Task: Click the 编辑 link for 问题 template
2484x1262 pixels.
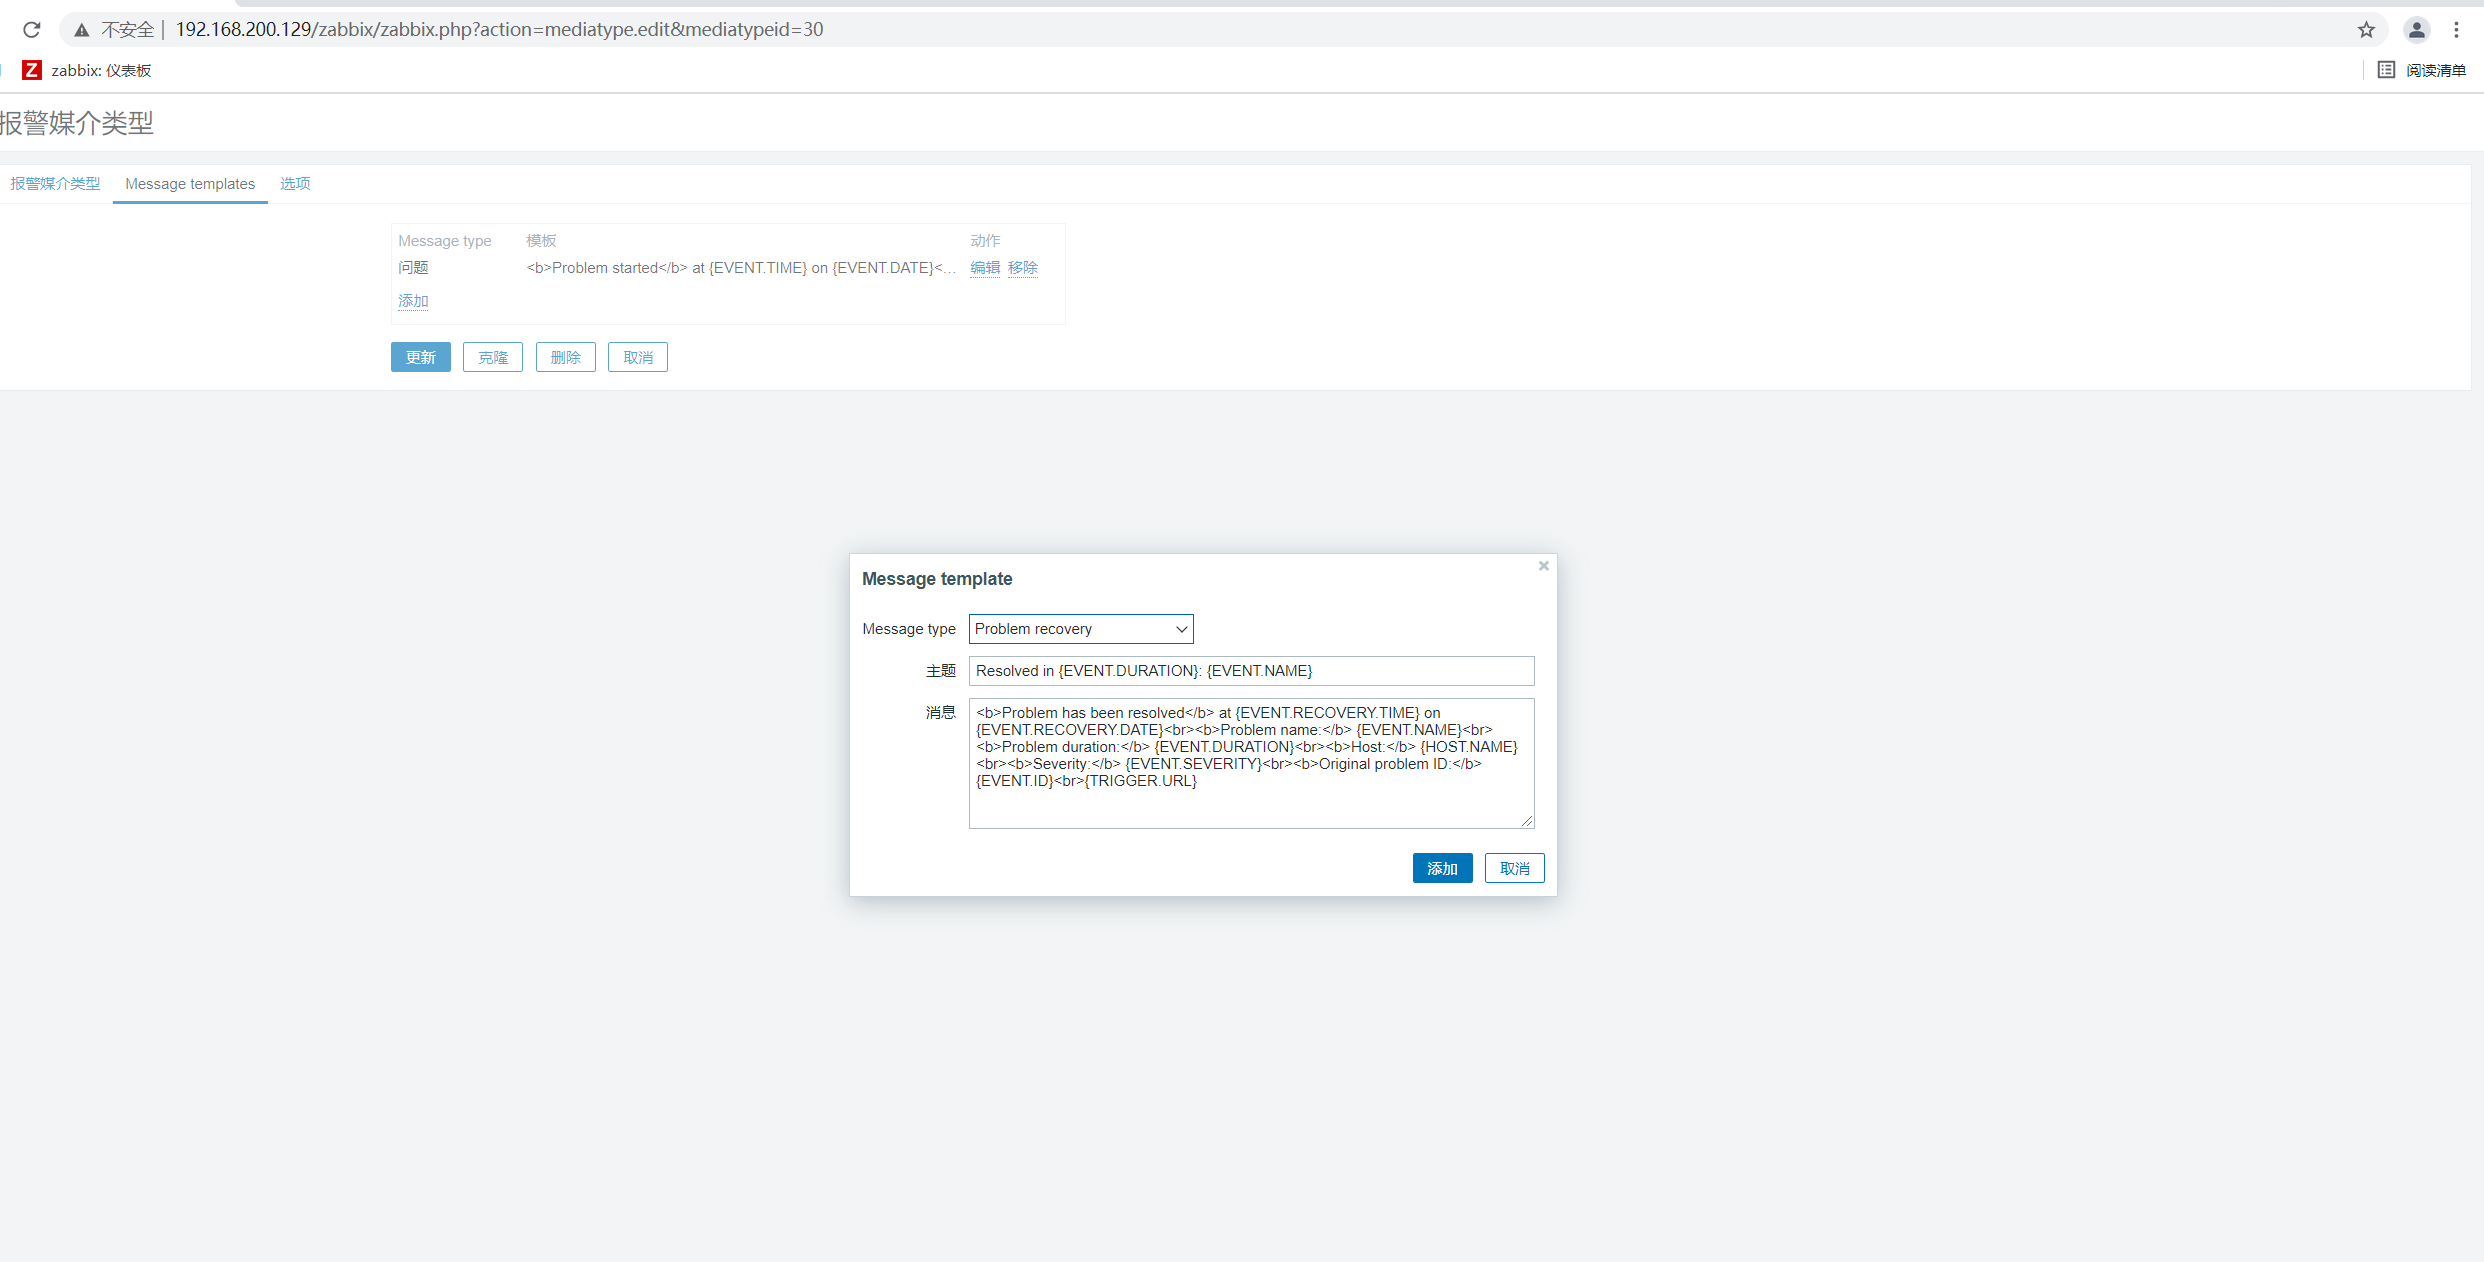Action: tap(985, 268)
